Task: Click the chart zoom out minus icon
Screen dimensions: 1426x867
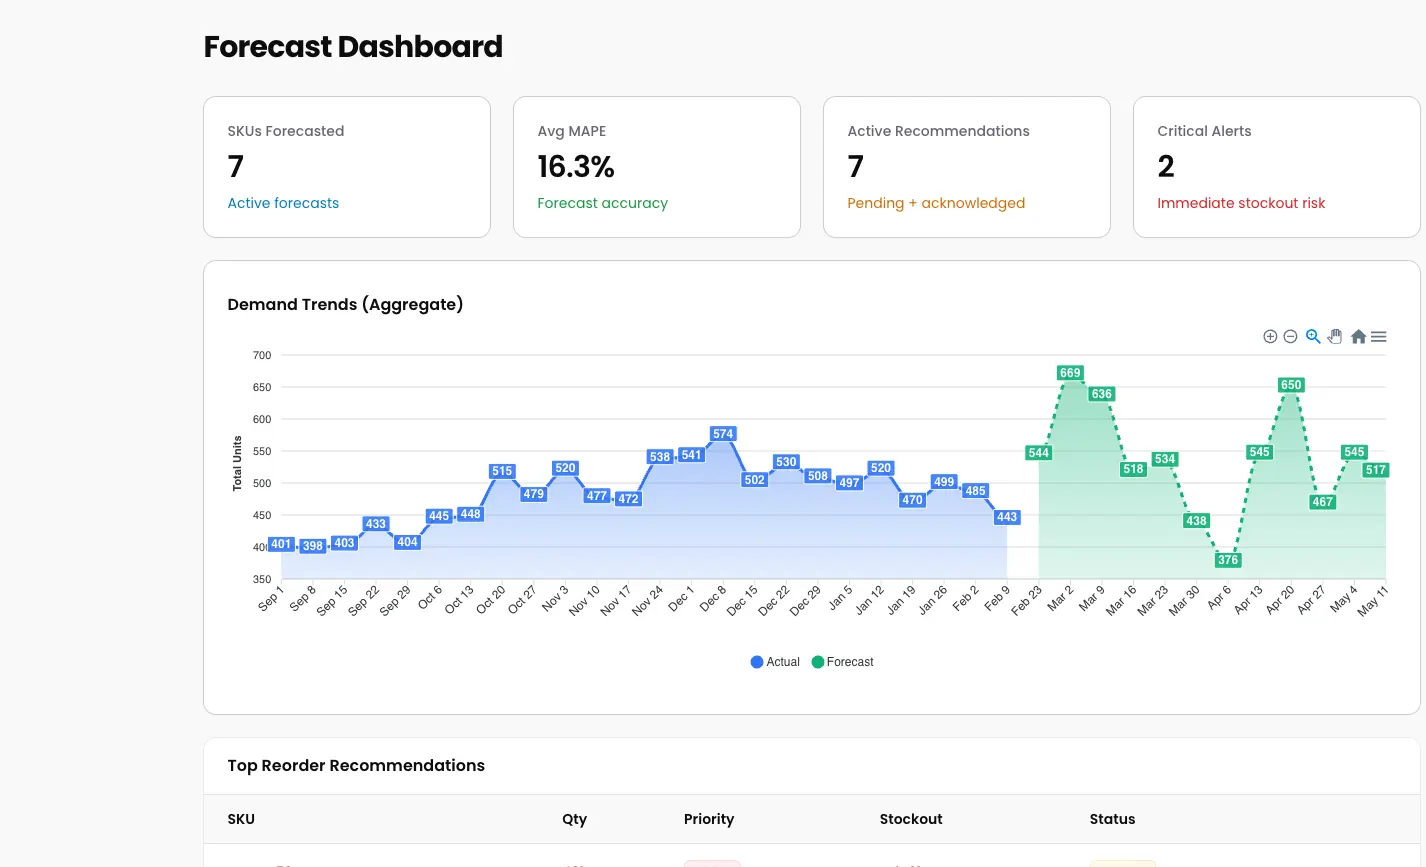Action: [1290, 337]
